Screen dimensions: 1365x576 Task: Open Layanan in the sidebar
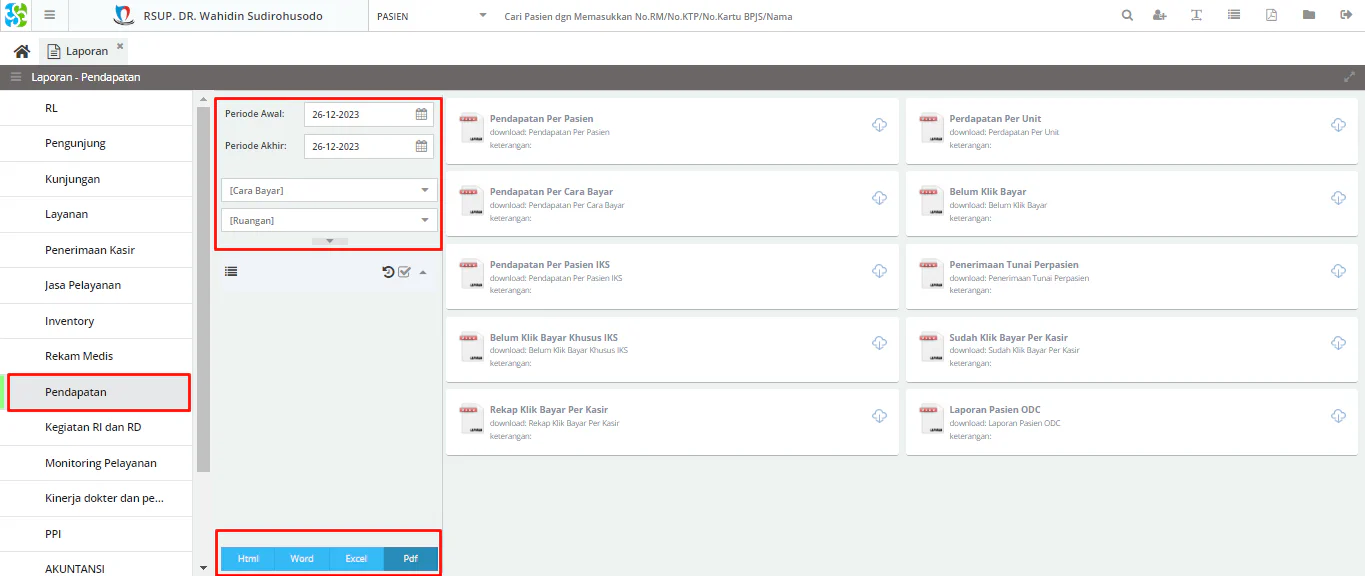click(x=95, y=215)
